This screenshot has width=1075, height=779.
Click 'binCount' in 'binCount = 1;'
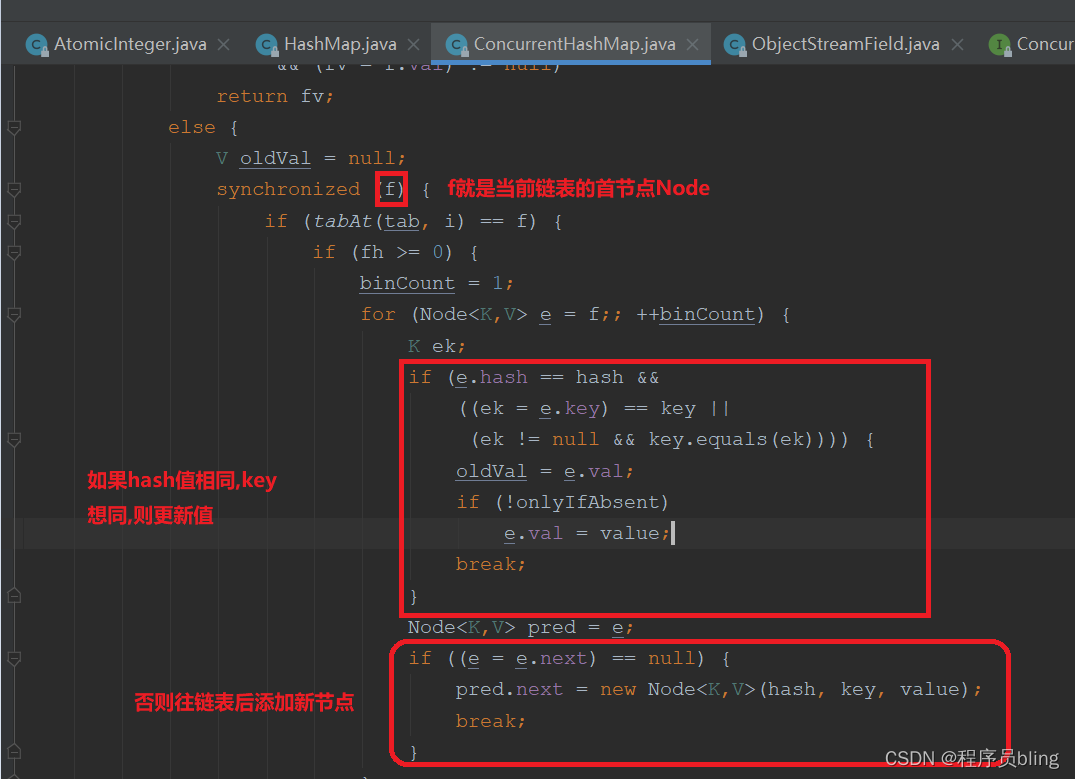click(407, 283)
